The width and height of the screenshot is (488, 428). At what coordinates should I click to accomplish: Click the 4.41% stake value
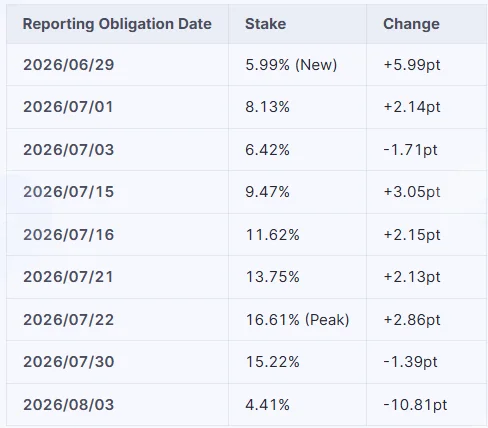click(x=267, y=405)
